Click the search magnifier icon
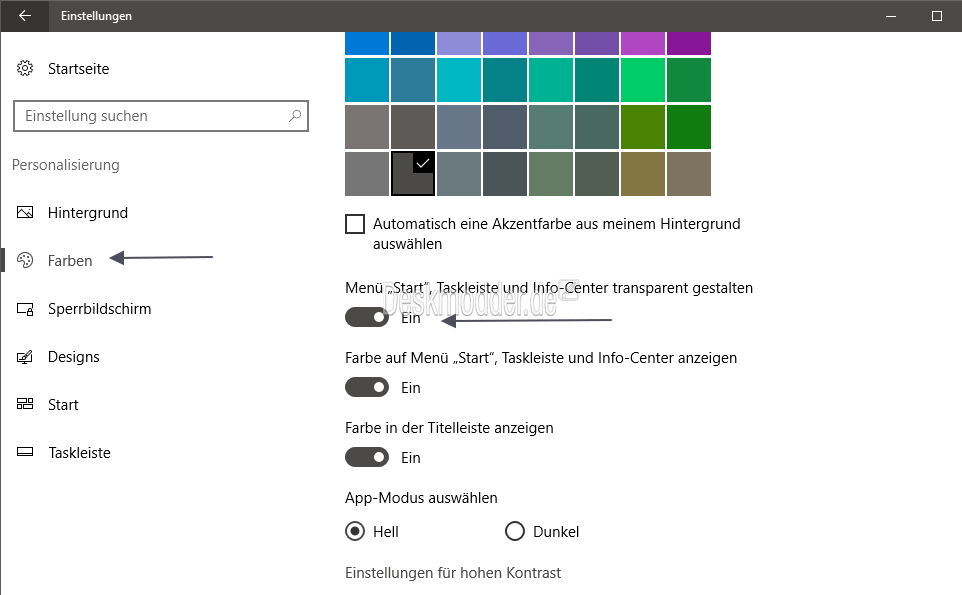The height and width of the screenshot is (595, 962). [295, 115]
